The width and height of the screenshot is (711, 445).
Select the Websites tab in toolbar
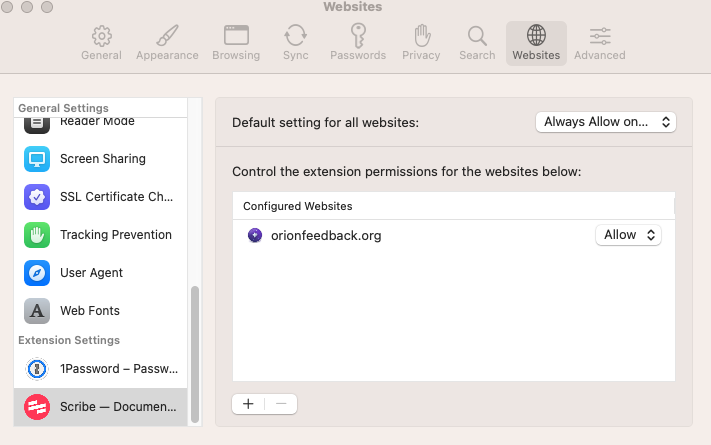click(x=536, y=43)
